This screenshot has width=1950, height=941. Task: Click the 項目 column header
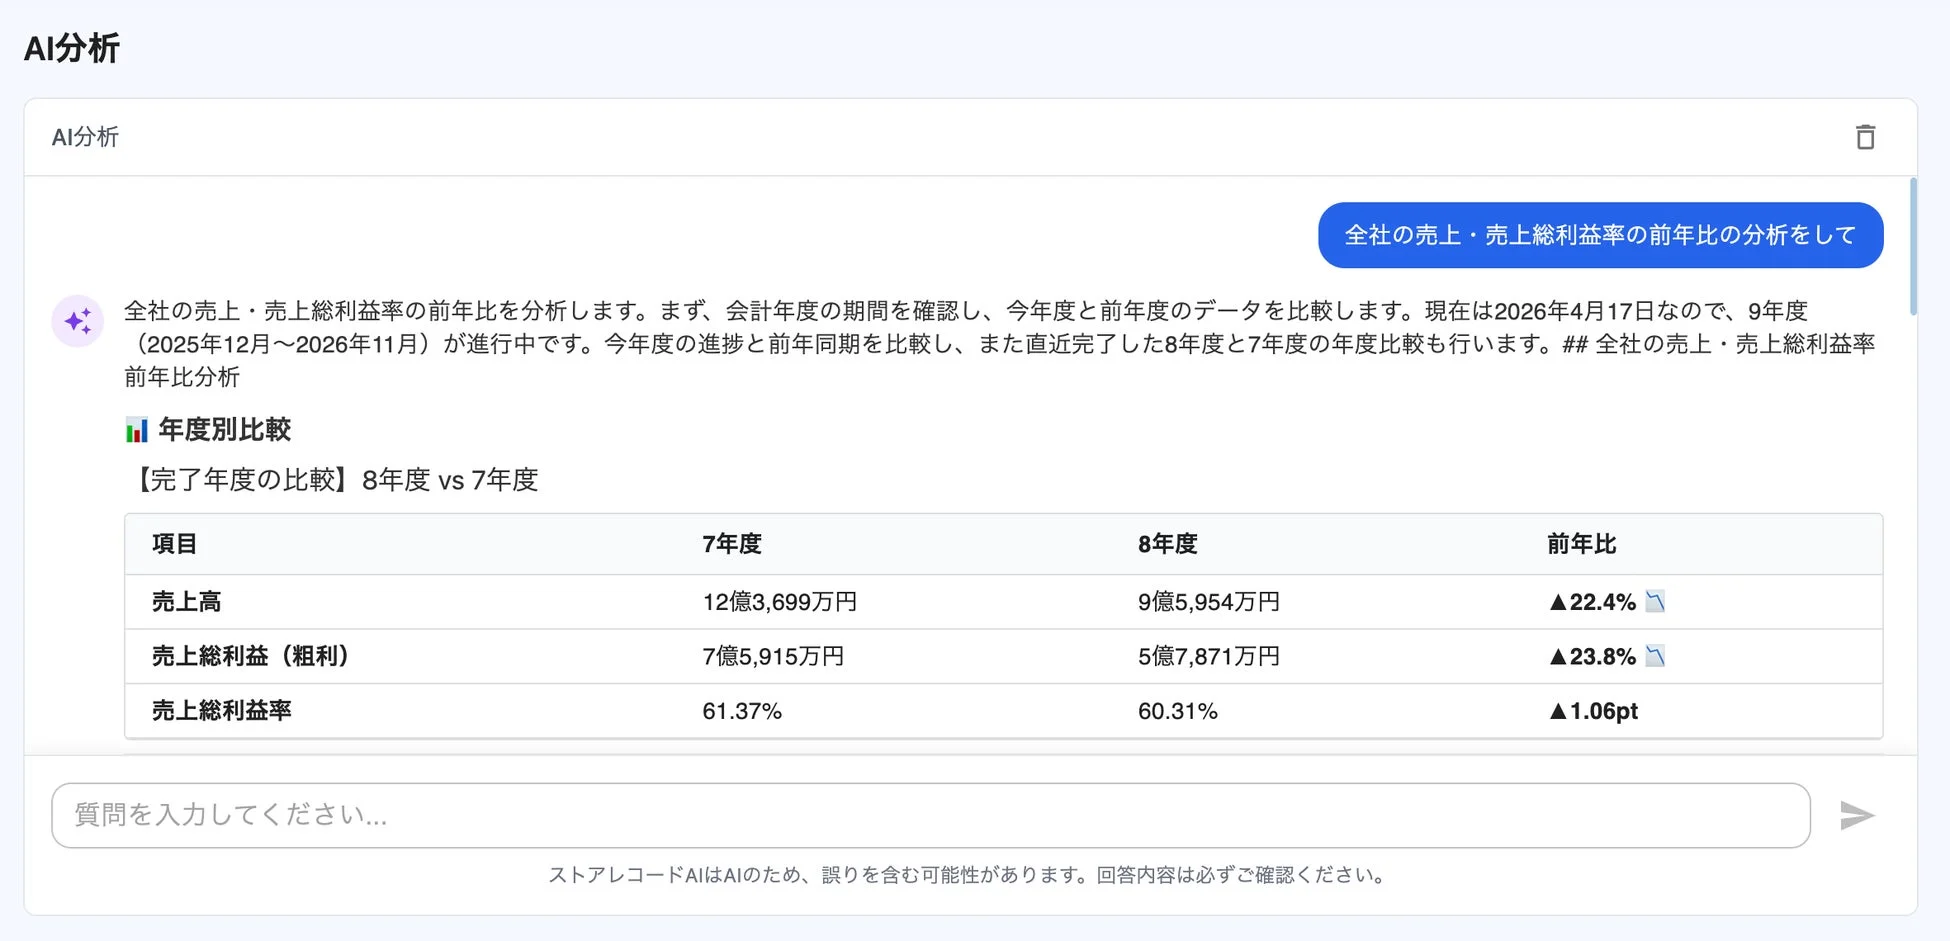172,544
